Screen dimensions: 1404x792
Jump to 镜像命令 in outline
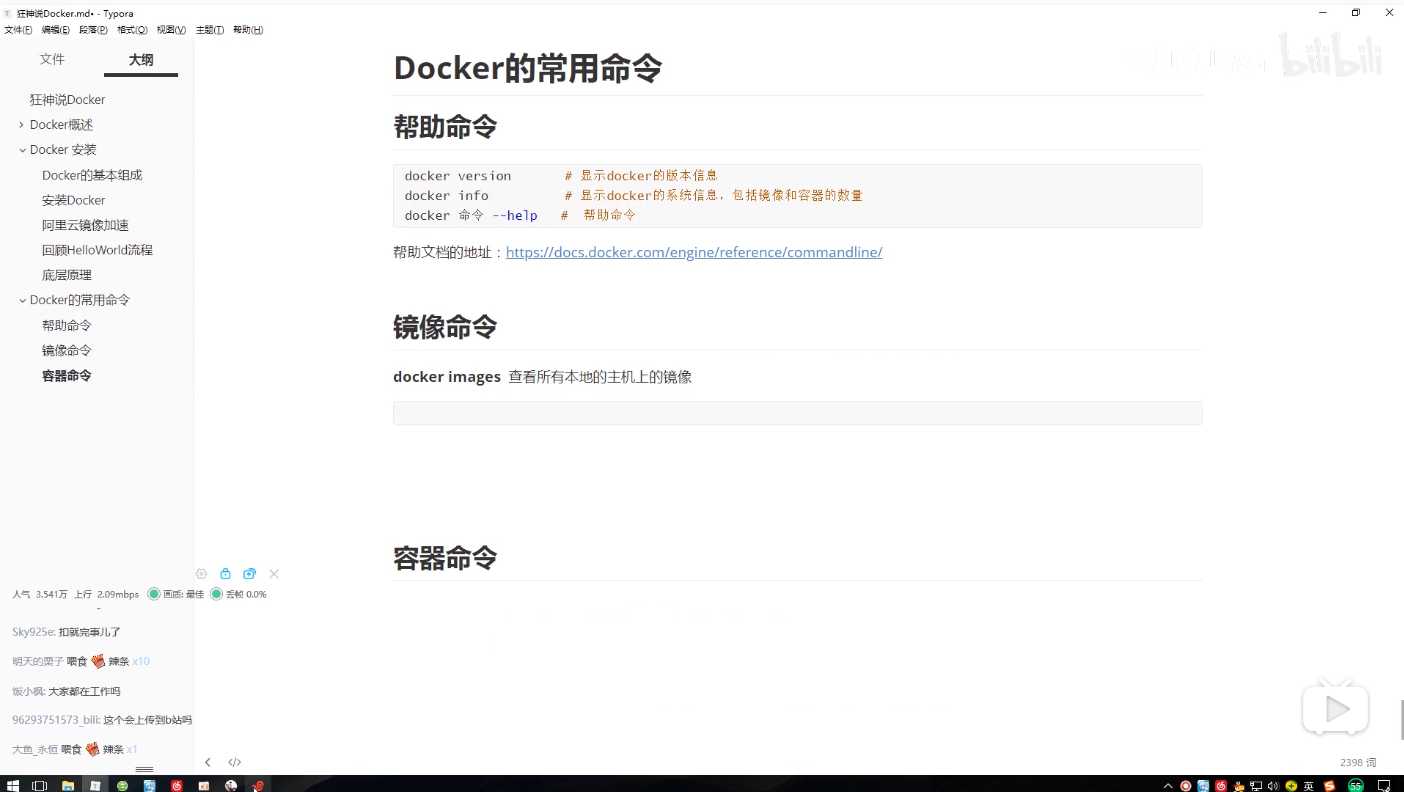click(66, 350)
